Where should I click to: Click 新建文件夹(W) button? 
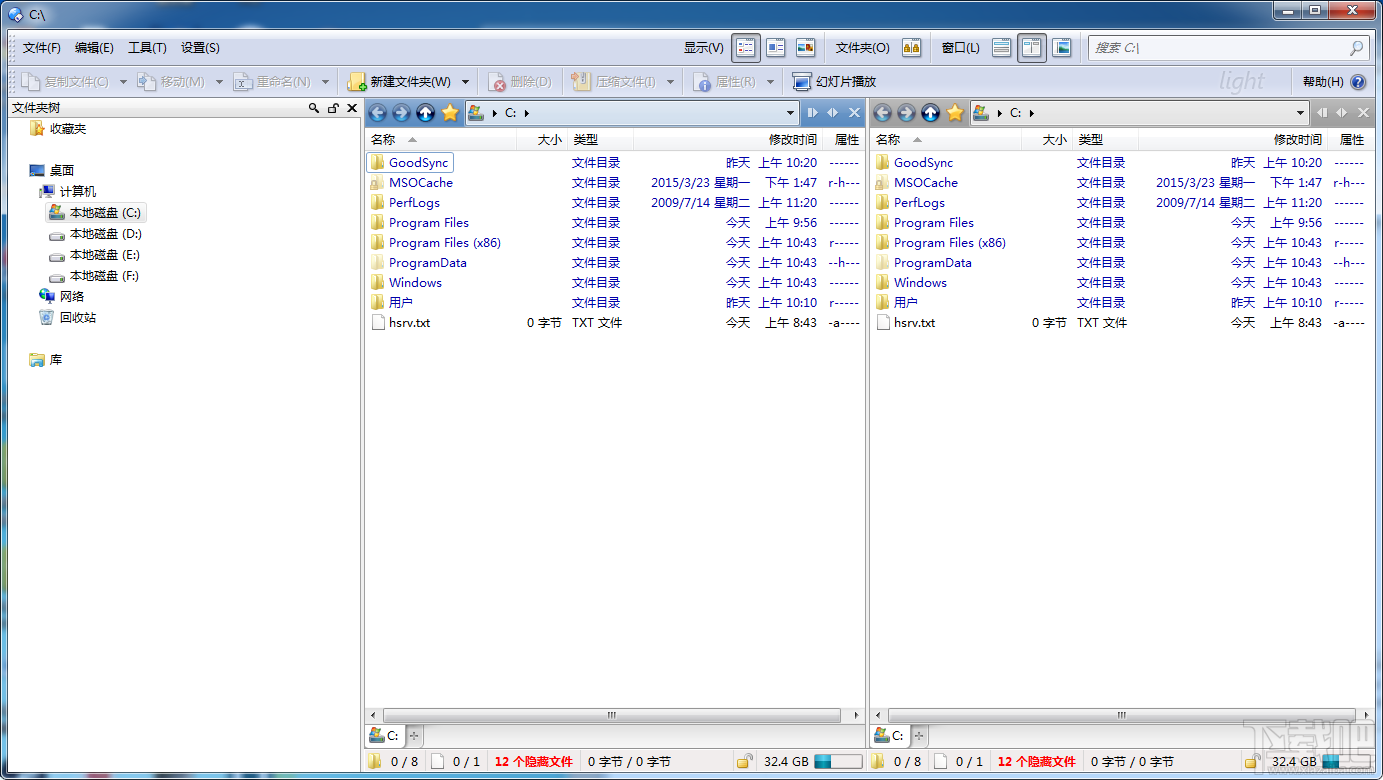[x=399, y=82]
